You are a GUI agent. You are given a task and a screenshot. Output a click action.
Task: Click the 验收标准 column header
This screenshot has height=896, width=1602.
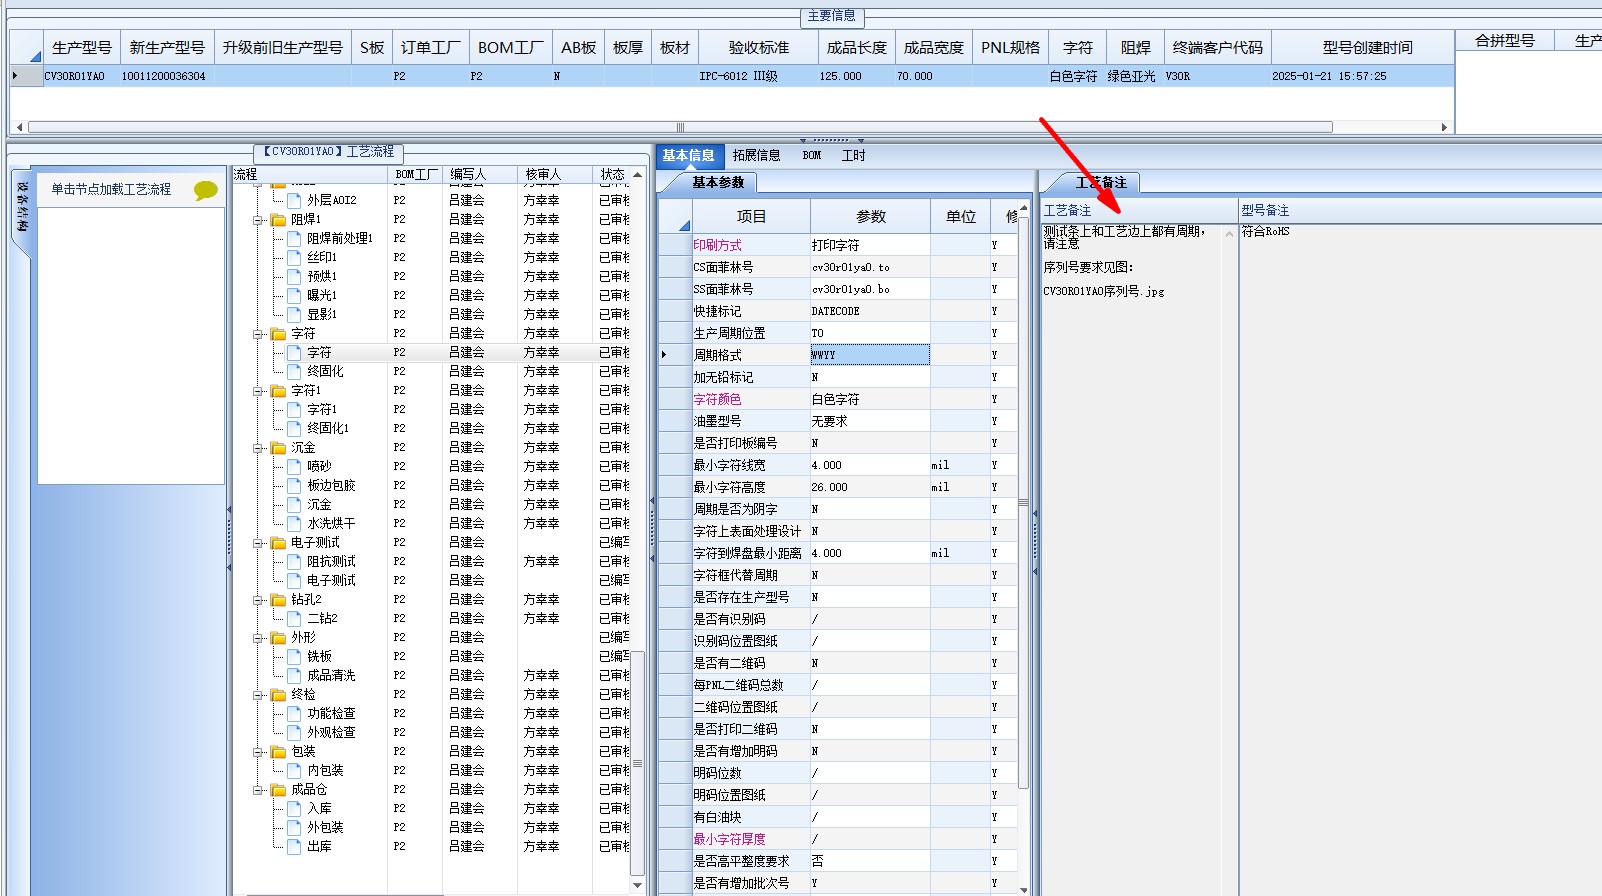point(758,48)
